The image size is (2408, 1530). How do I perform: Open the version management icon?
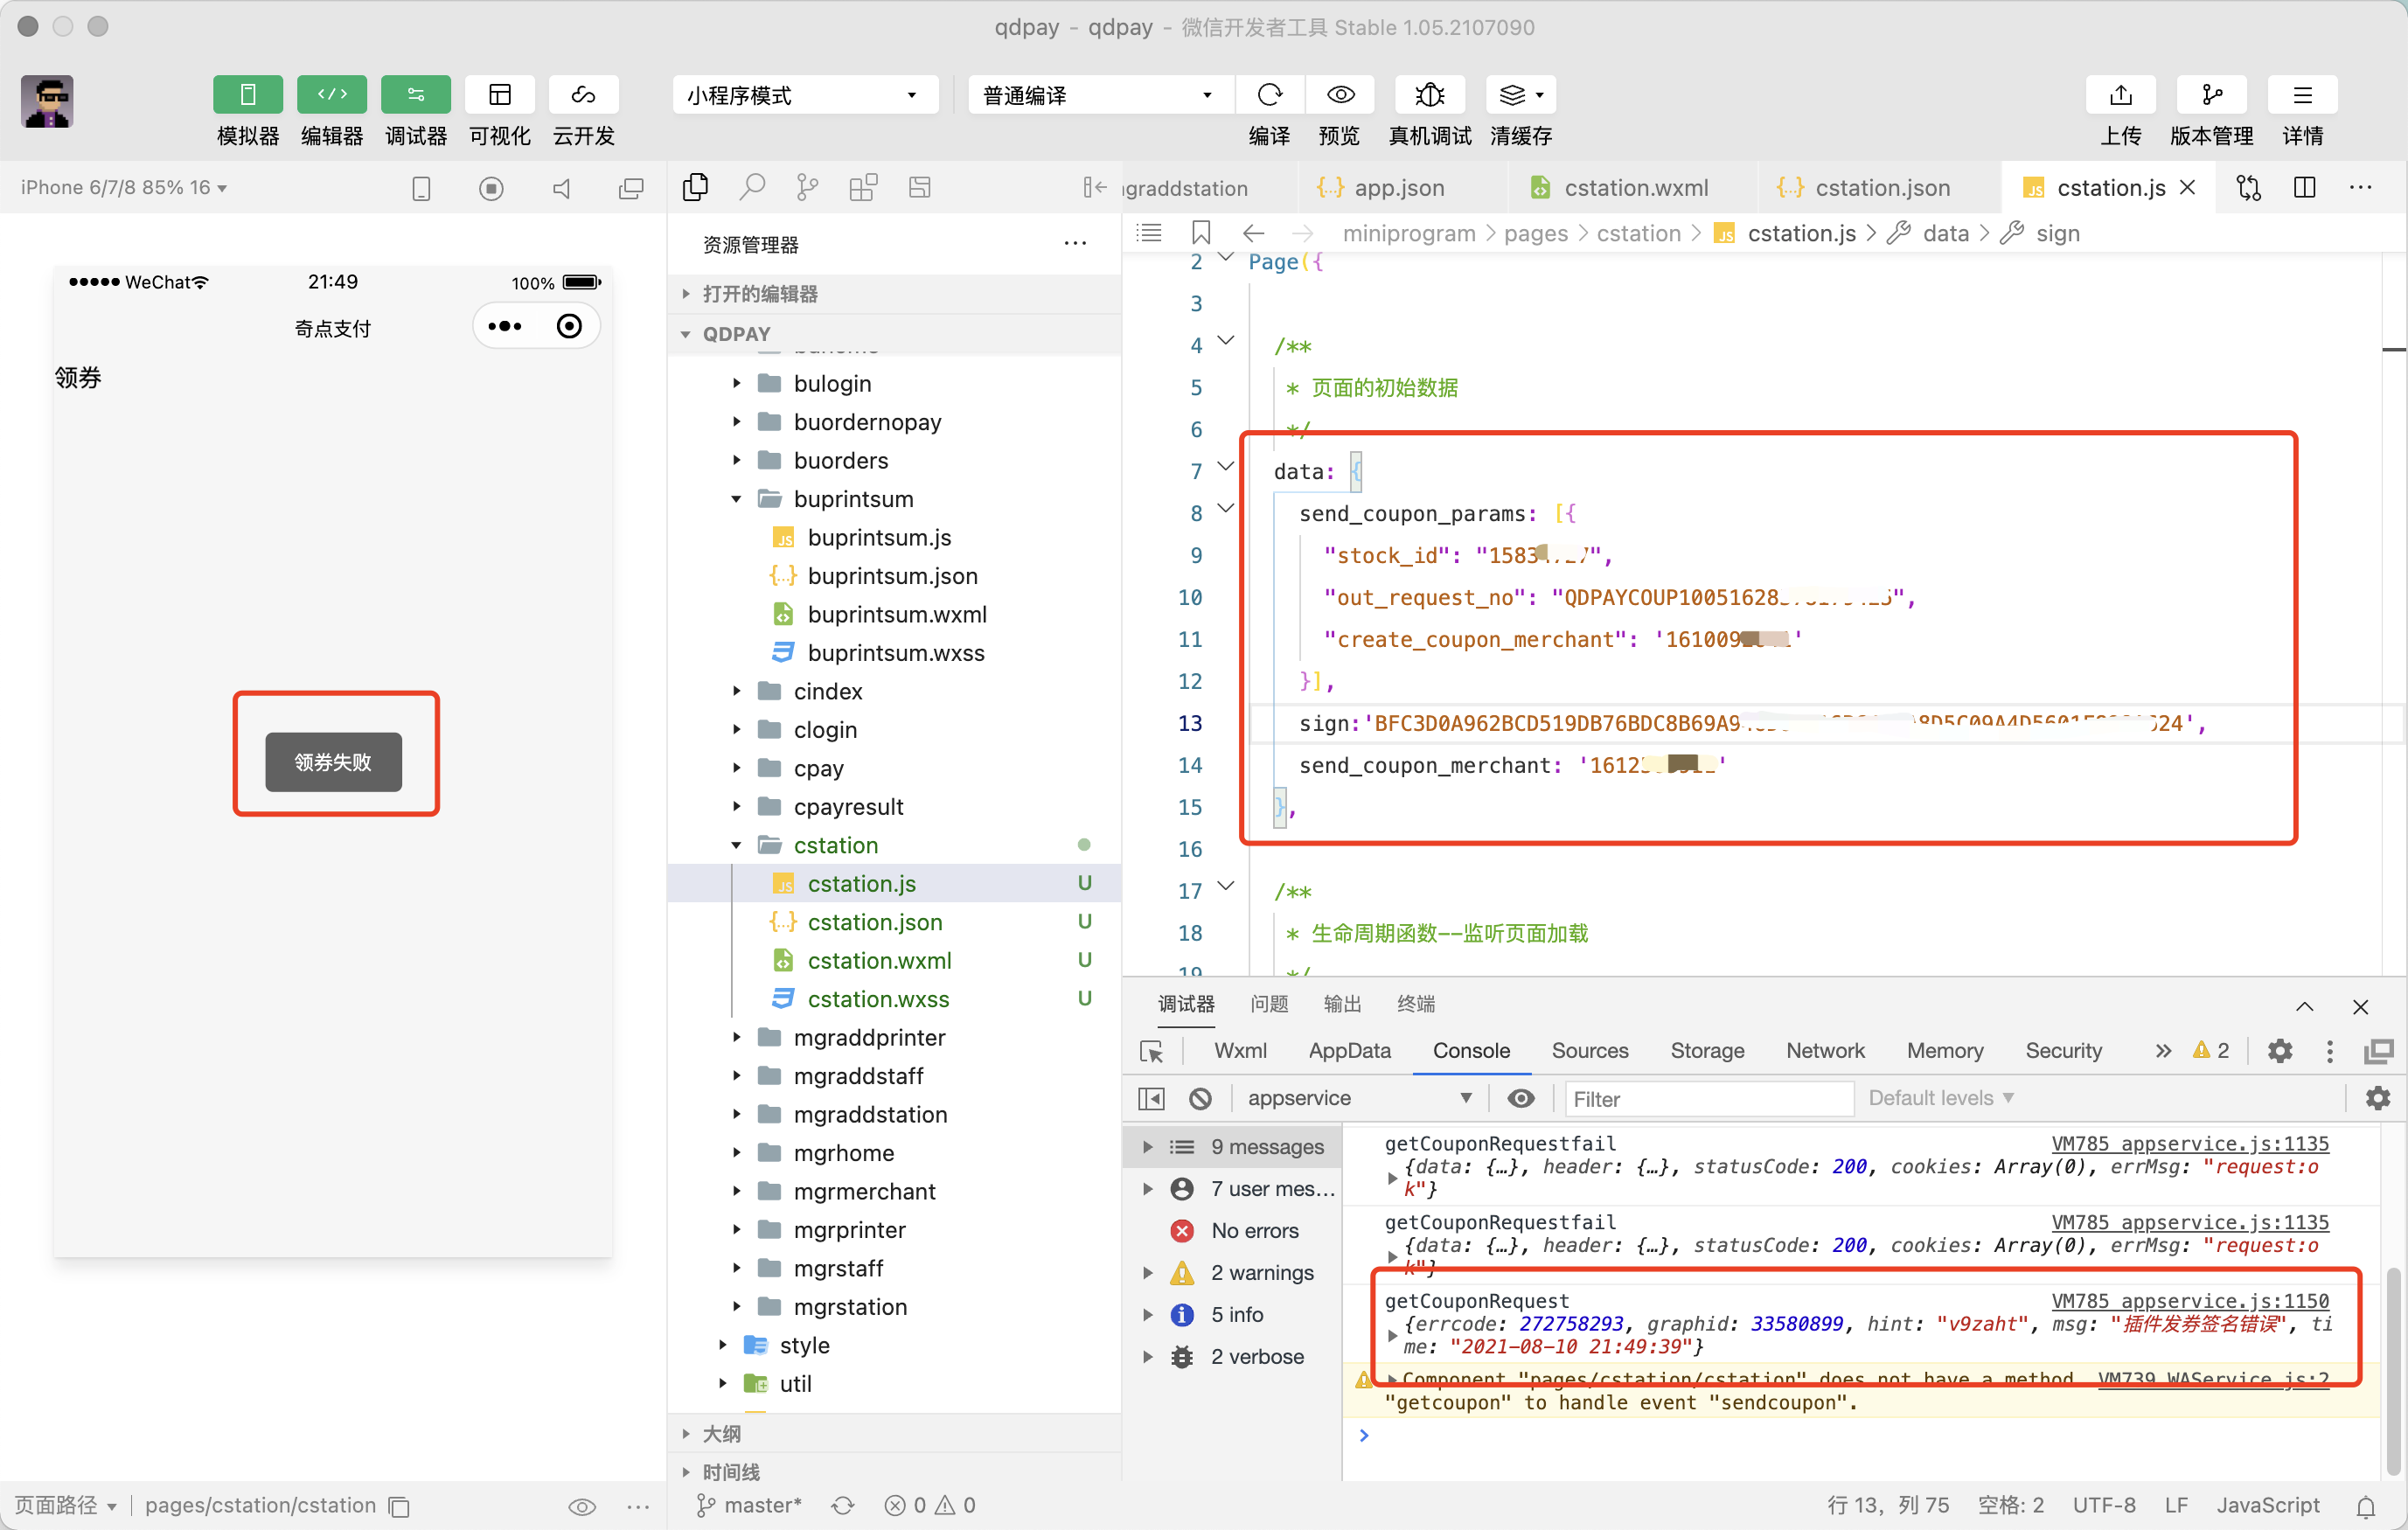tap(2210, 95)
